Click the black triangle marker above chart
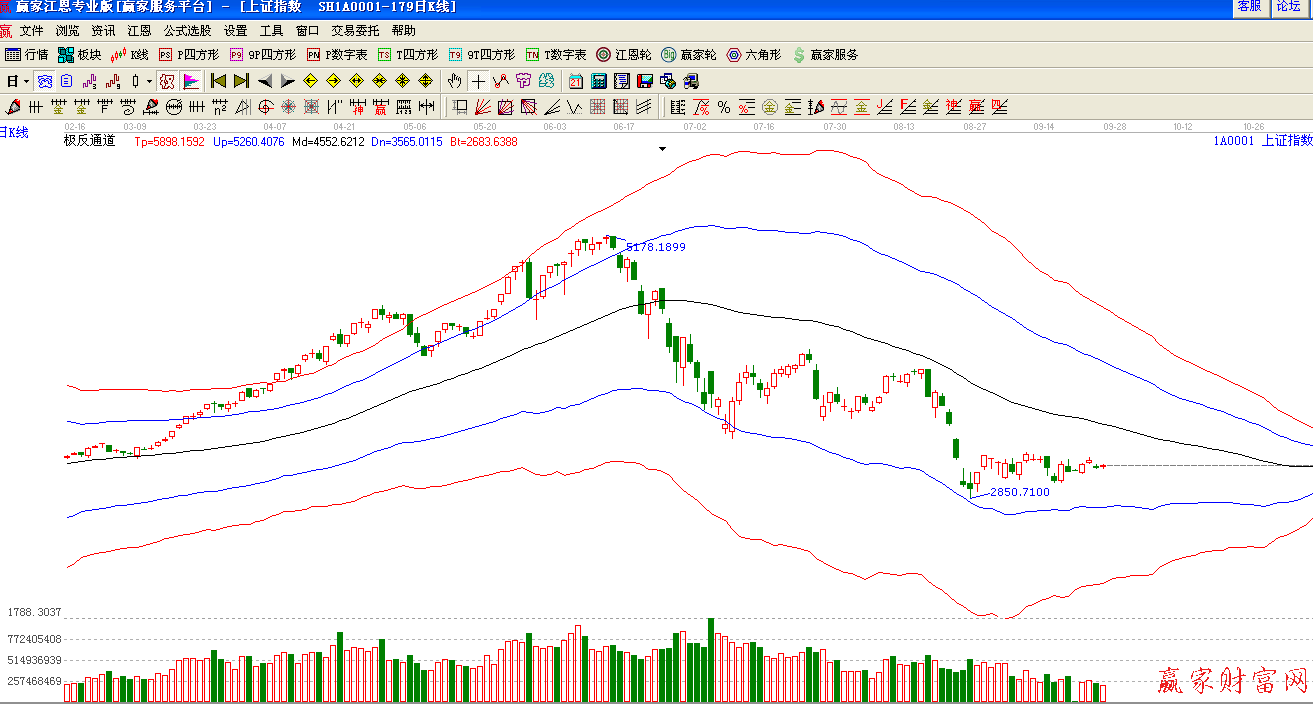This screenshot has width=1313, height=705. pos(662,149)
